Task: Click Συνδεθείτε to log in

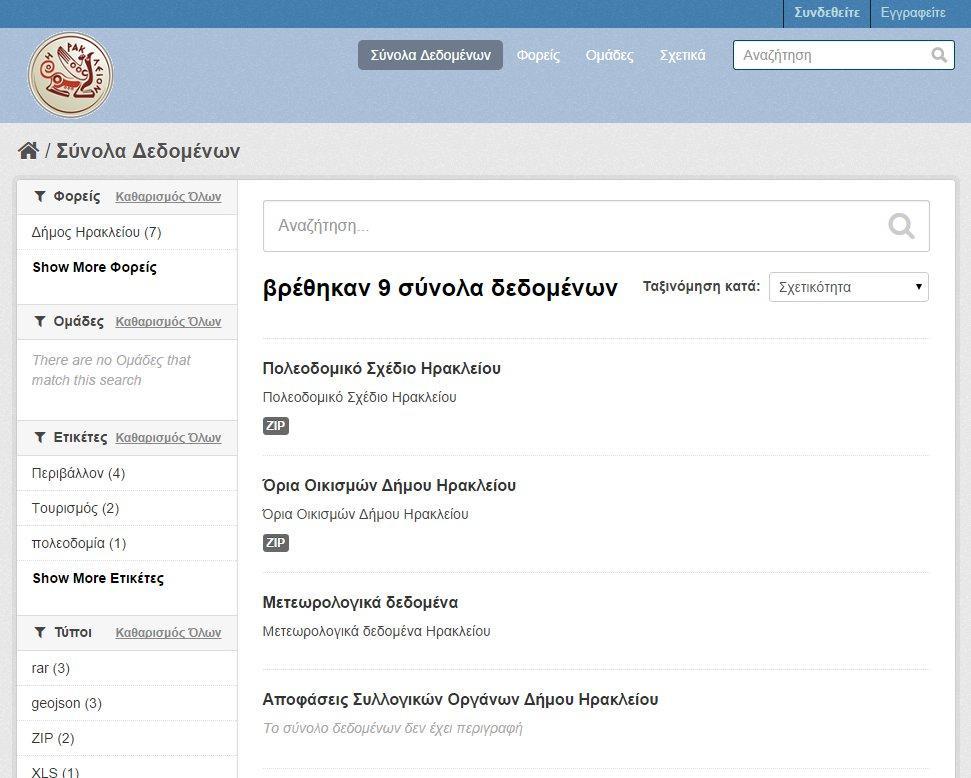Action: [x=827, y=13]
